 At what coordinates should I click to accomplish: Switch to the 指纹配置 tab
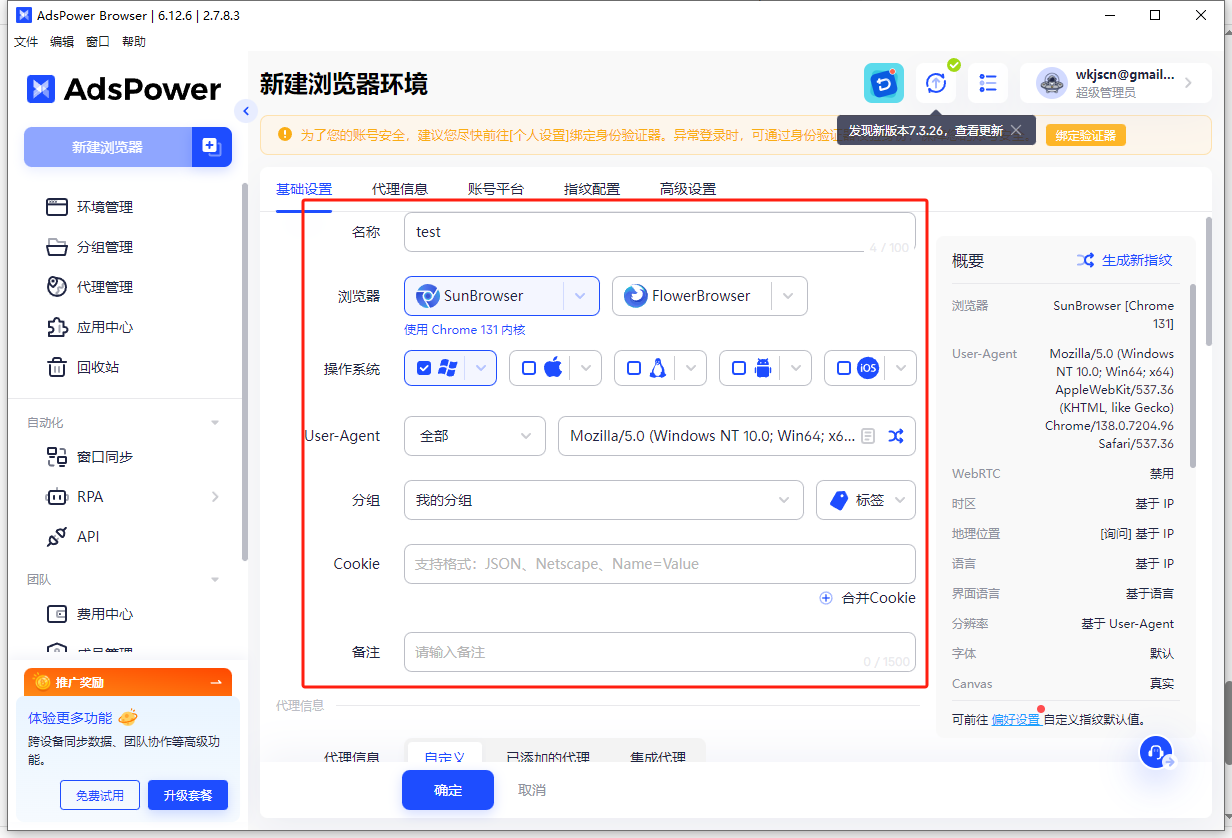[592, 189]
